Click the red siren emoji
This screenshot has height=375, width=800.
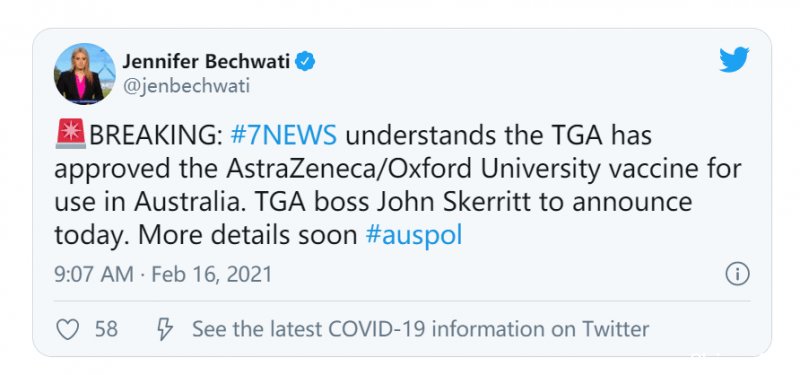pos(70,135)
